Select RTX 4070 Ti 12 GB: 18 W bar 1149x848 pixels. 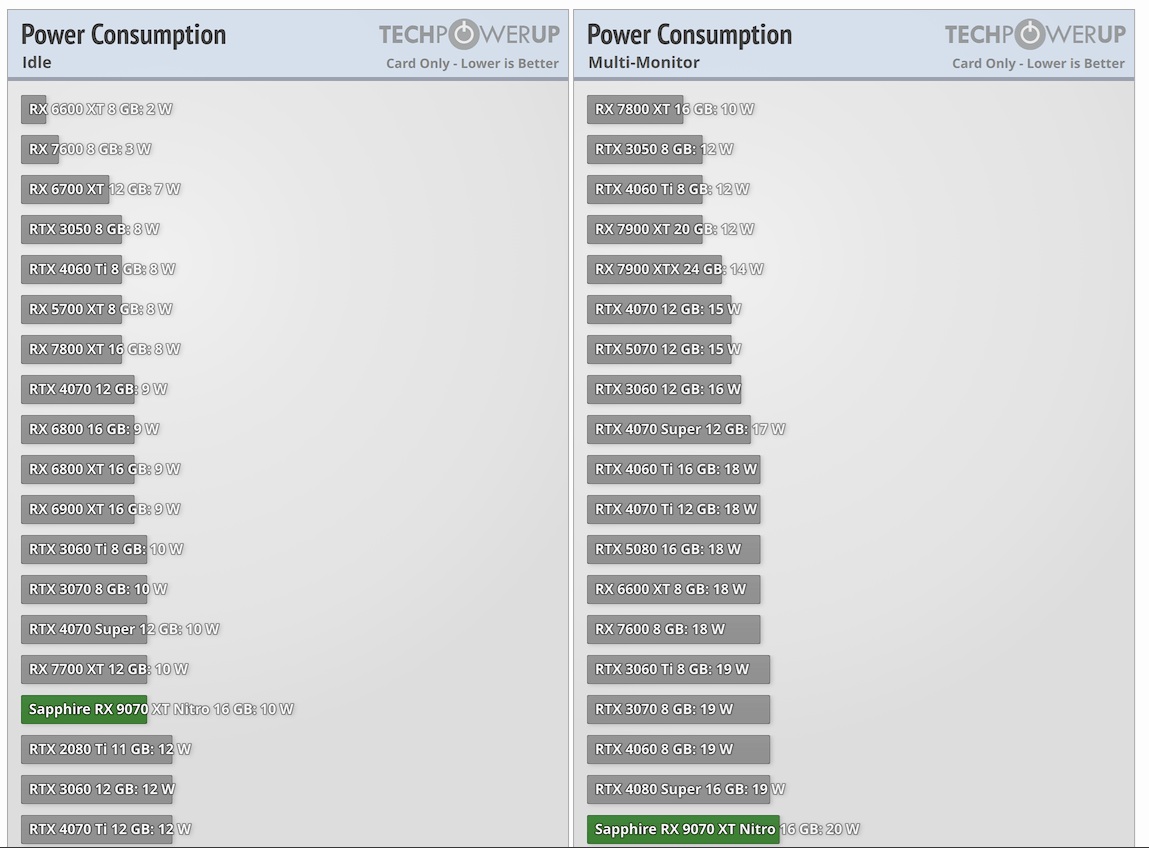(674, 509)
